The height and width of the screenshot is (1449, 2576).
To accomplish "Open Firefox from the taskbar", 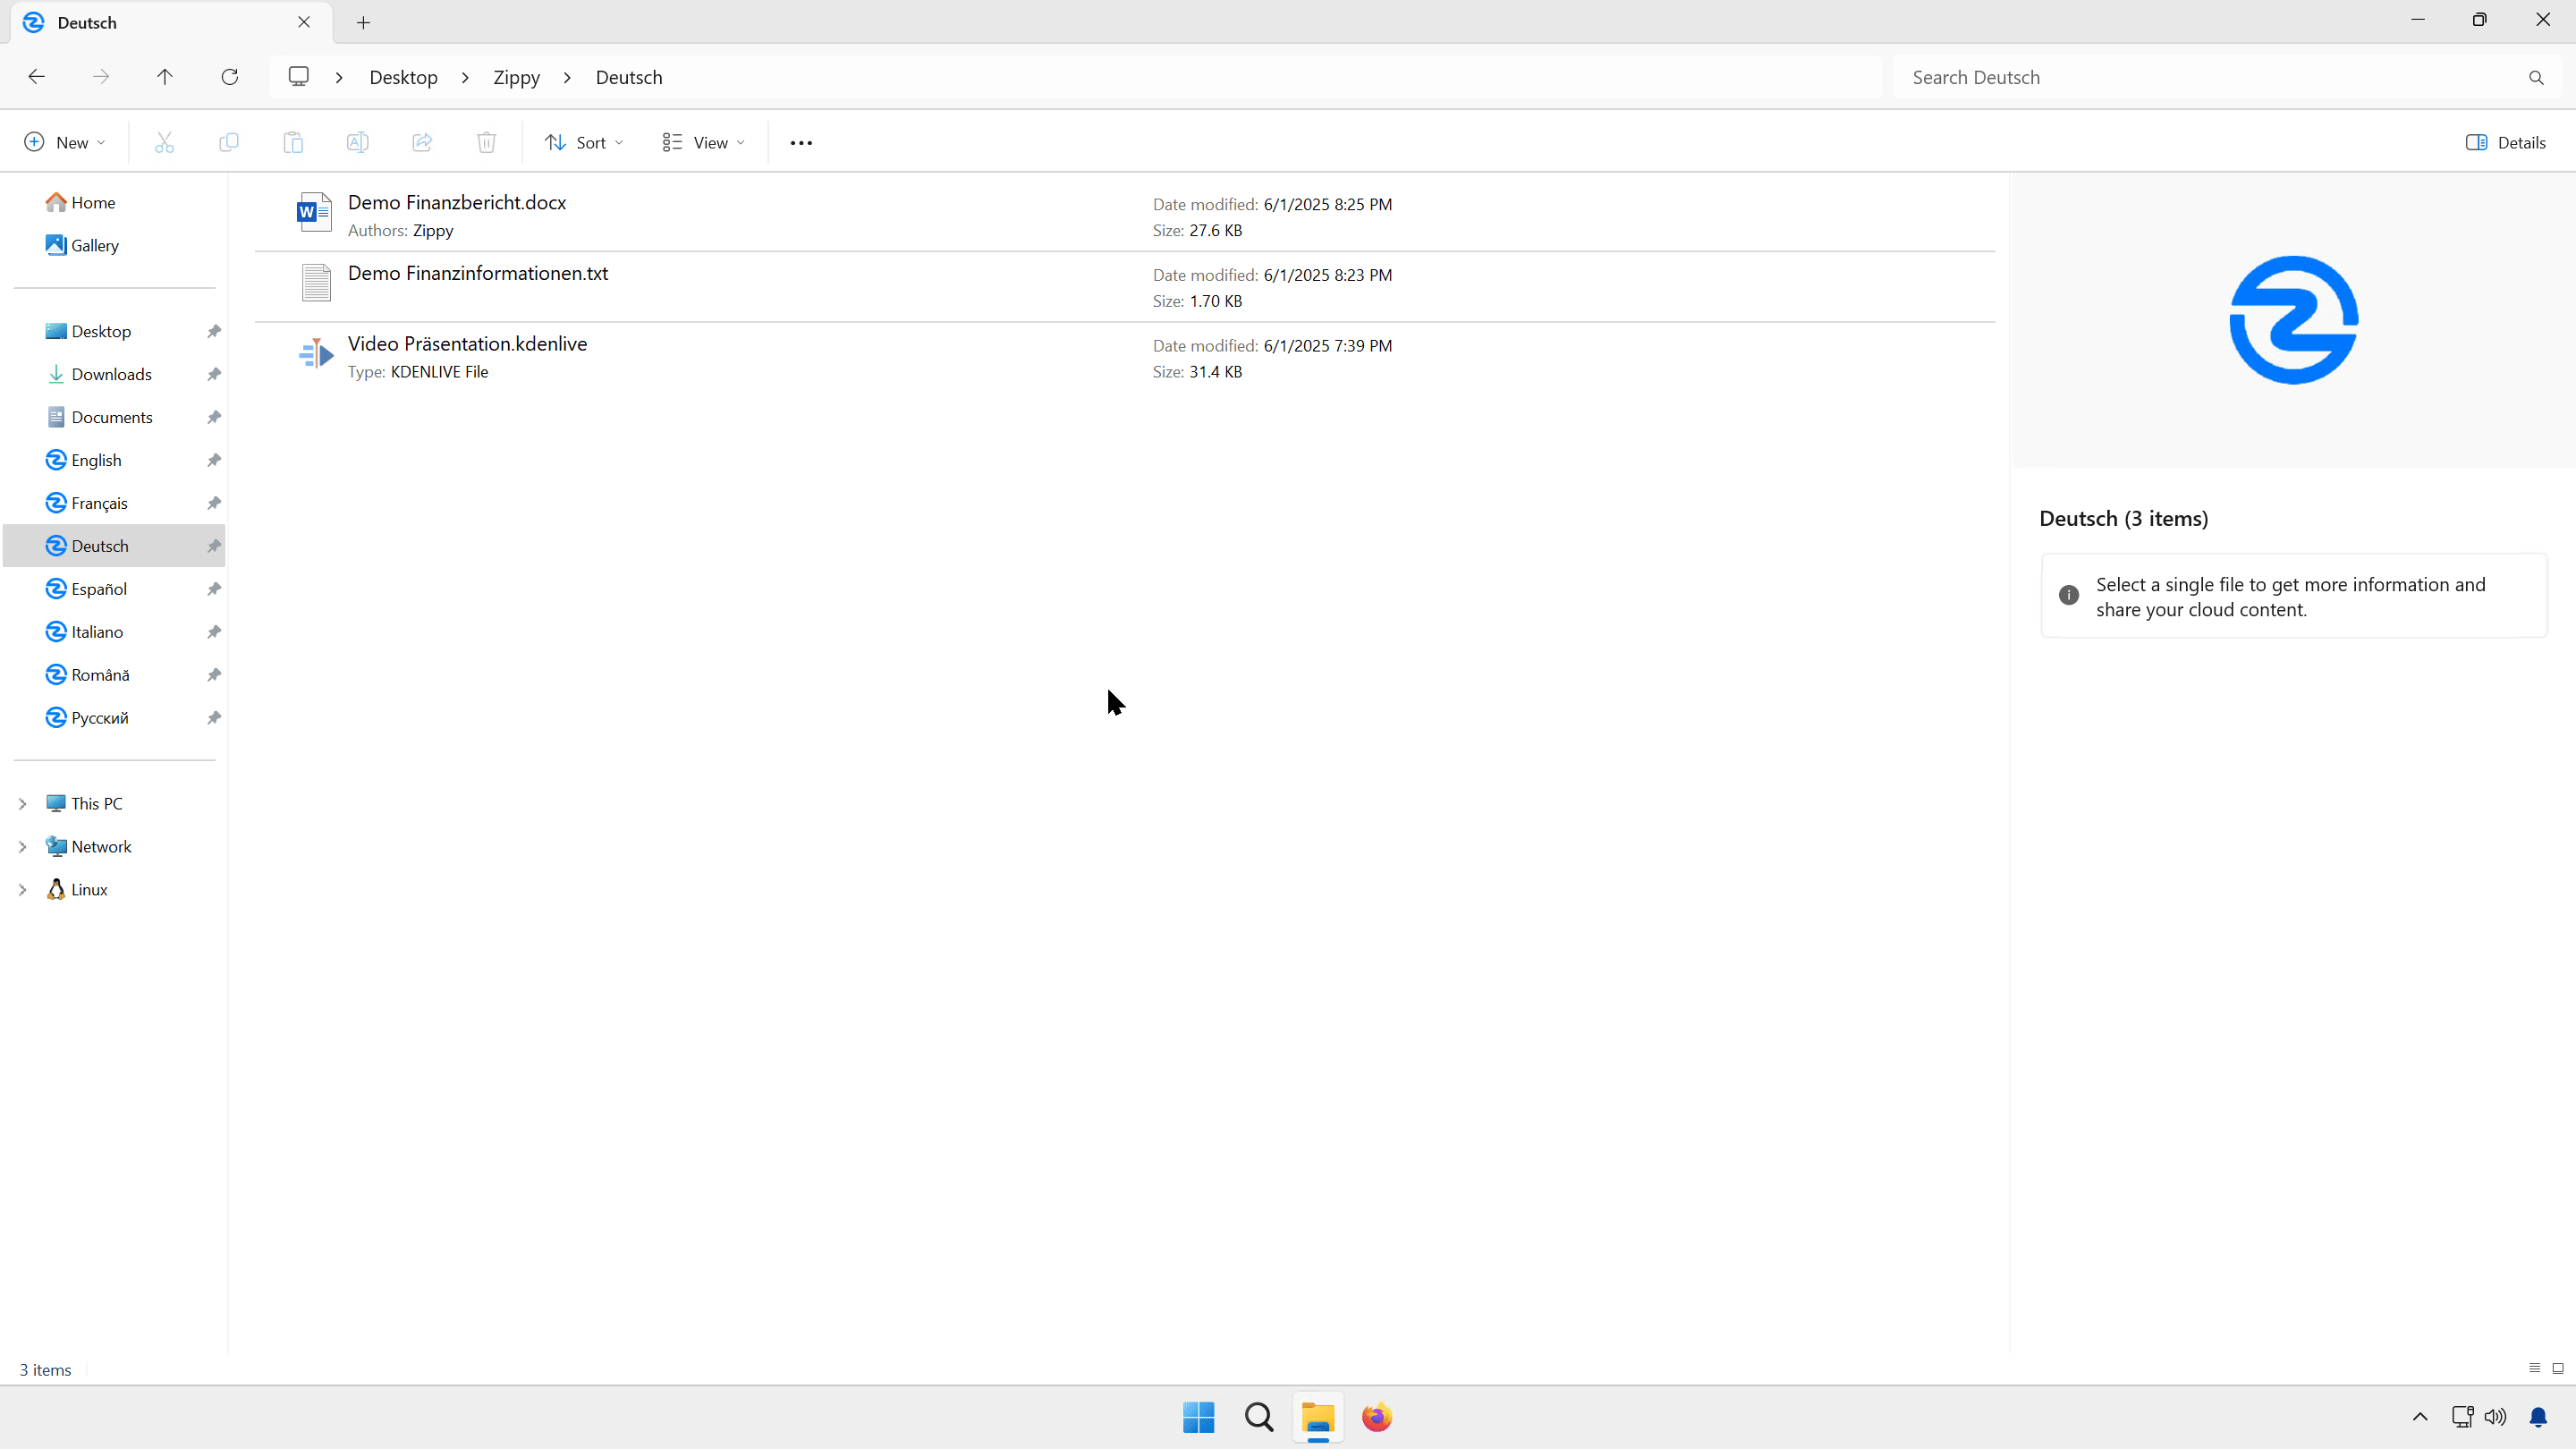I will [1376, 1417].
